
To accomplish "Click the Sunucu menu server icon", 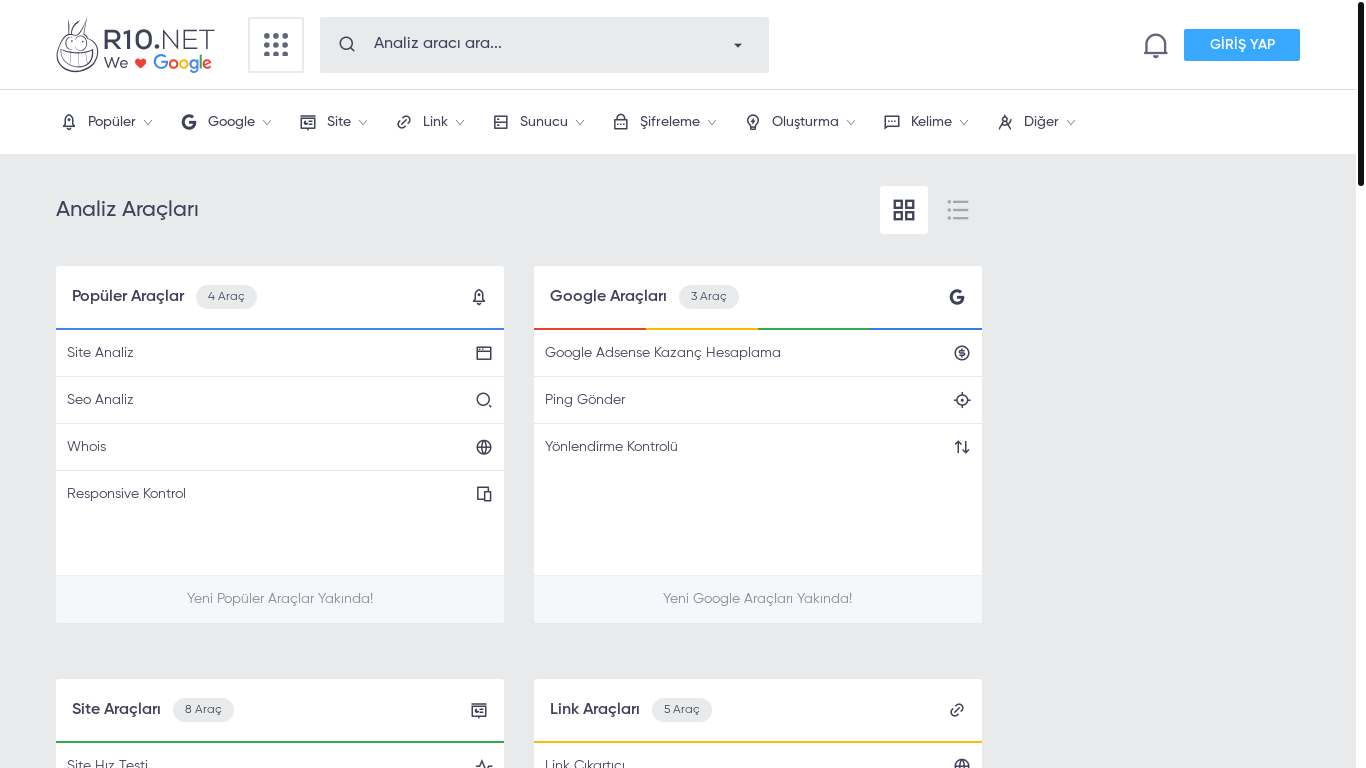I will (501, 122).
